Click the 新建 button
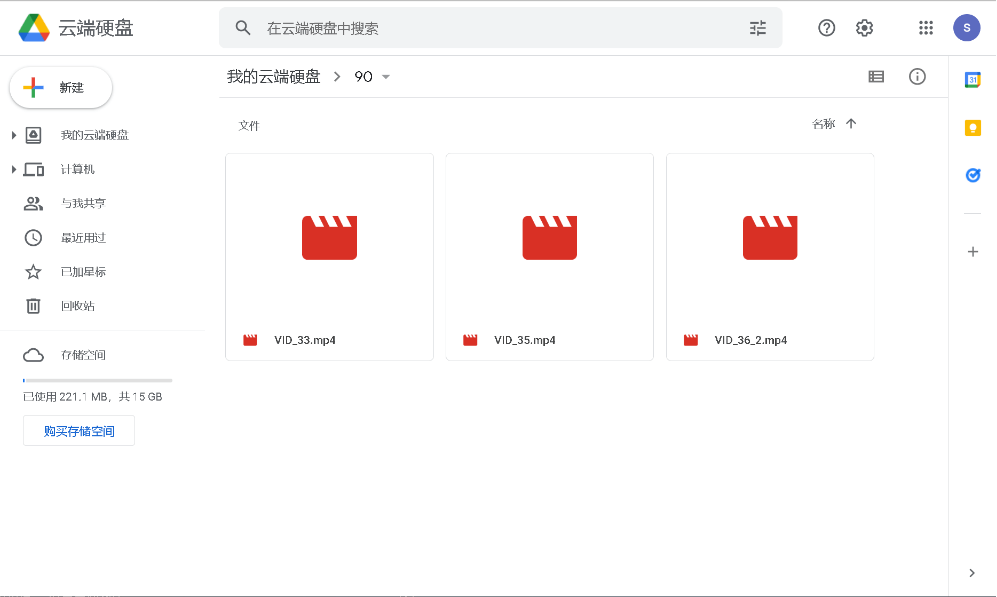The image size is (997, 597). 61,88
